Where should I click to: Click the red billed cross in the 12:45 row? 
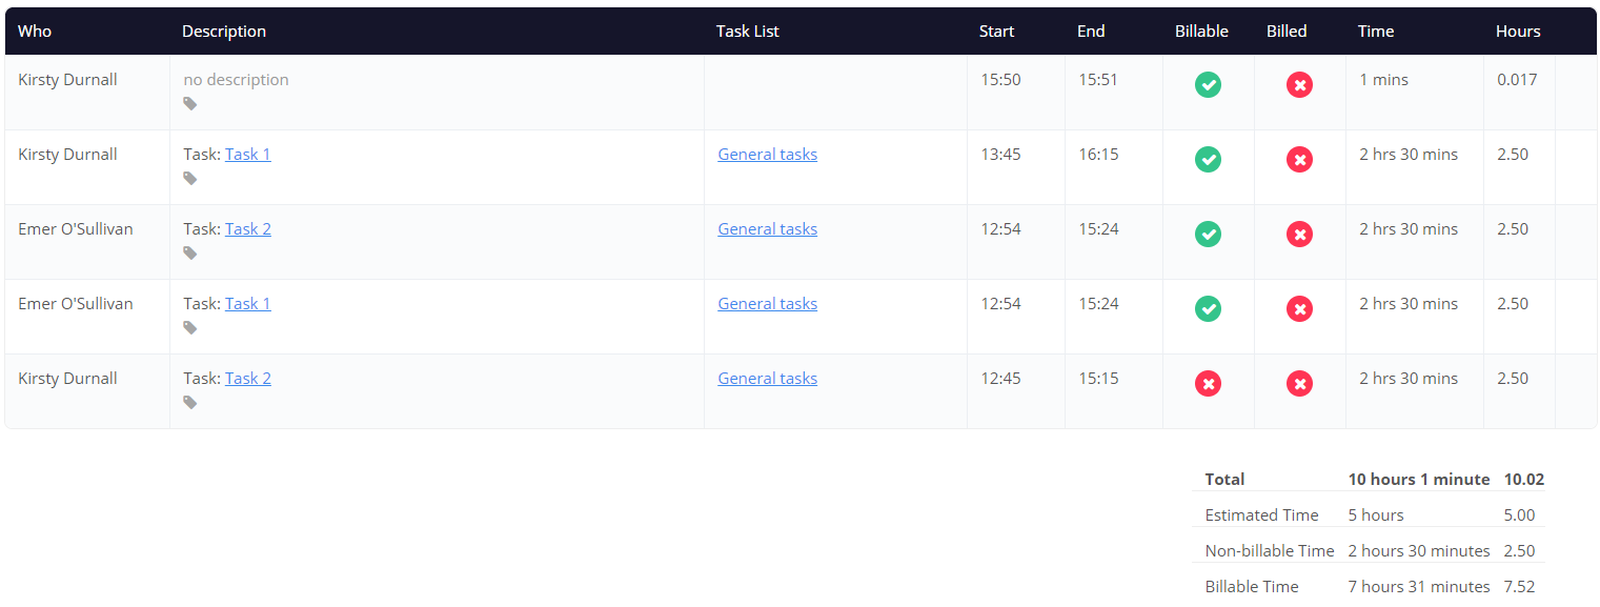pos(1299,384)
